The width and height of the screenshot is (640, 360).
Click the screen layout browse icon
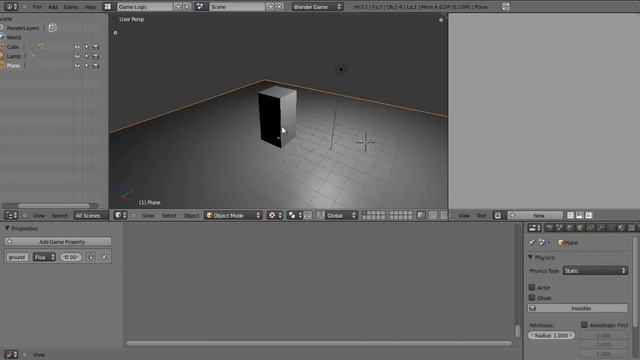[108, 7]
